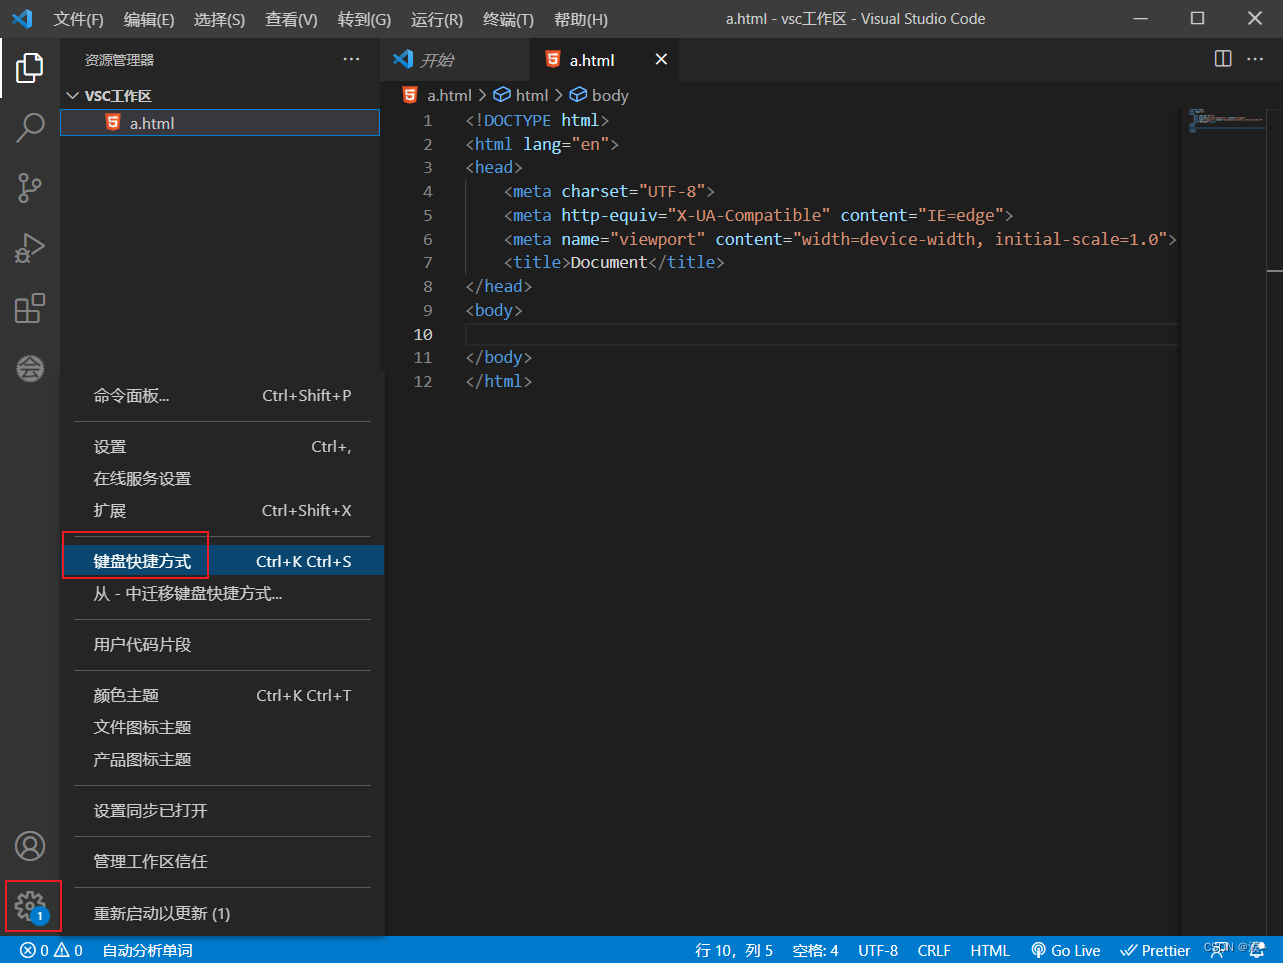Image resolution: width=1283 pixels, height=963 pixels.
Task: Choose 设置 from the manage menu
Action: [x=222, y=447]
